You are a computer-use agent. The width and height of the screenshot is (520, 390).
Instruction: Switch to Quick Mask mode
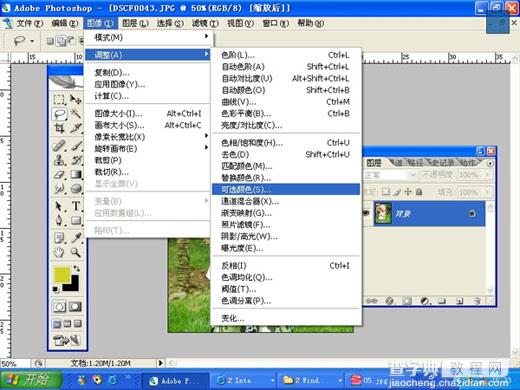click(75, 307)
